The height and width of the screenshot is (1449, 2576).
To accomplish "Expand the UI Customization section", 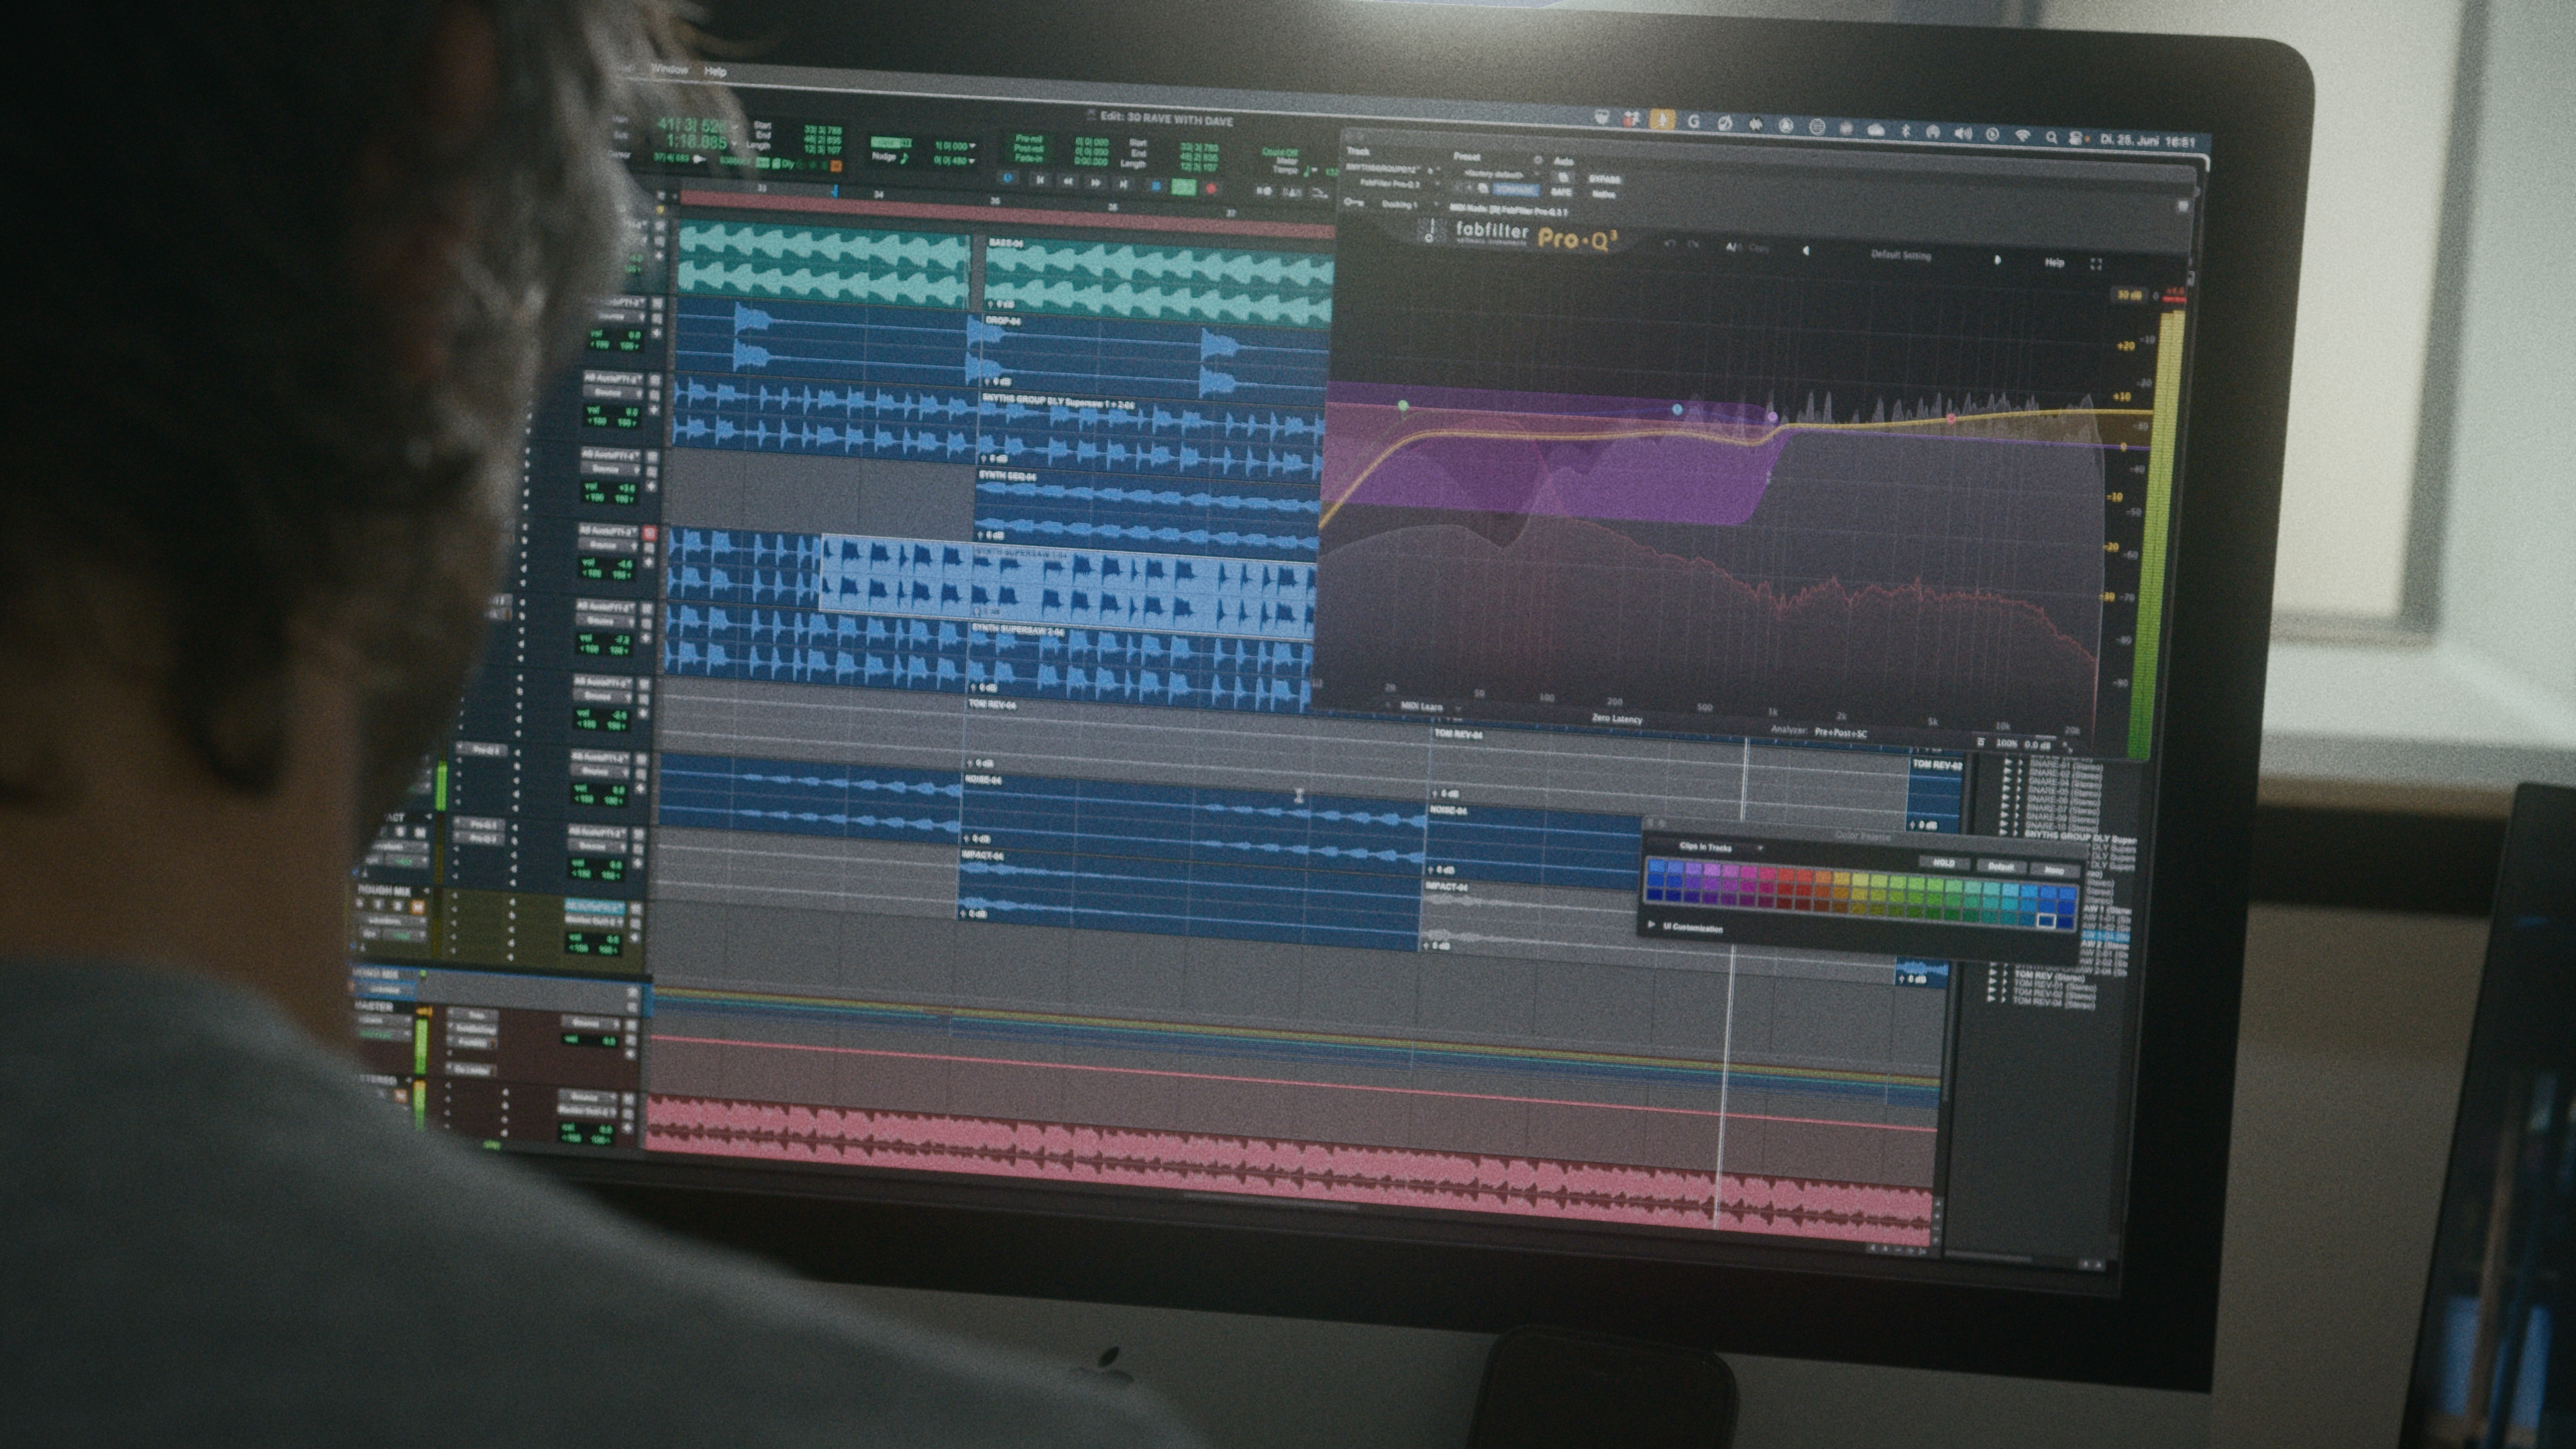I will point(1652,926).
